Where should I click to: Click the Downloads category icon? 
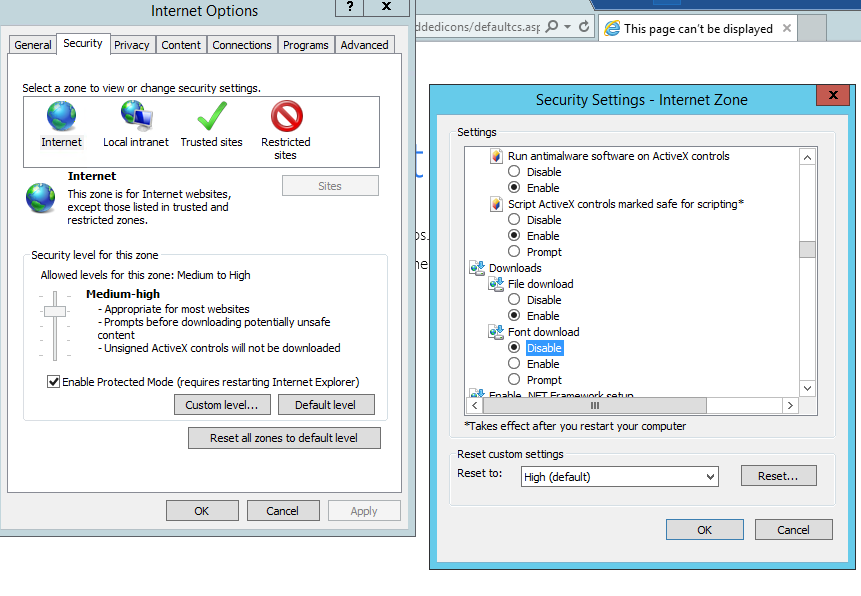click(x=477, y=268)
